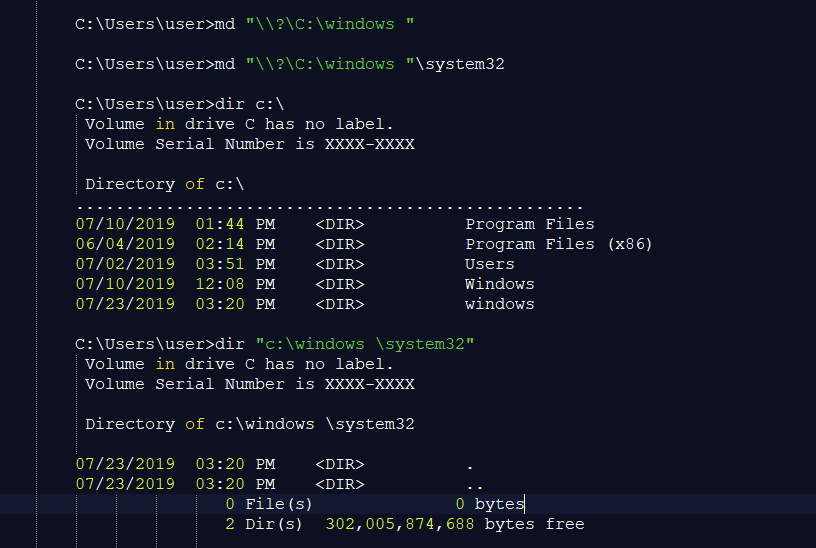Click the green "c:\windows \system32" quoted string

pos(365,344)
